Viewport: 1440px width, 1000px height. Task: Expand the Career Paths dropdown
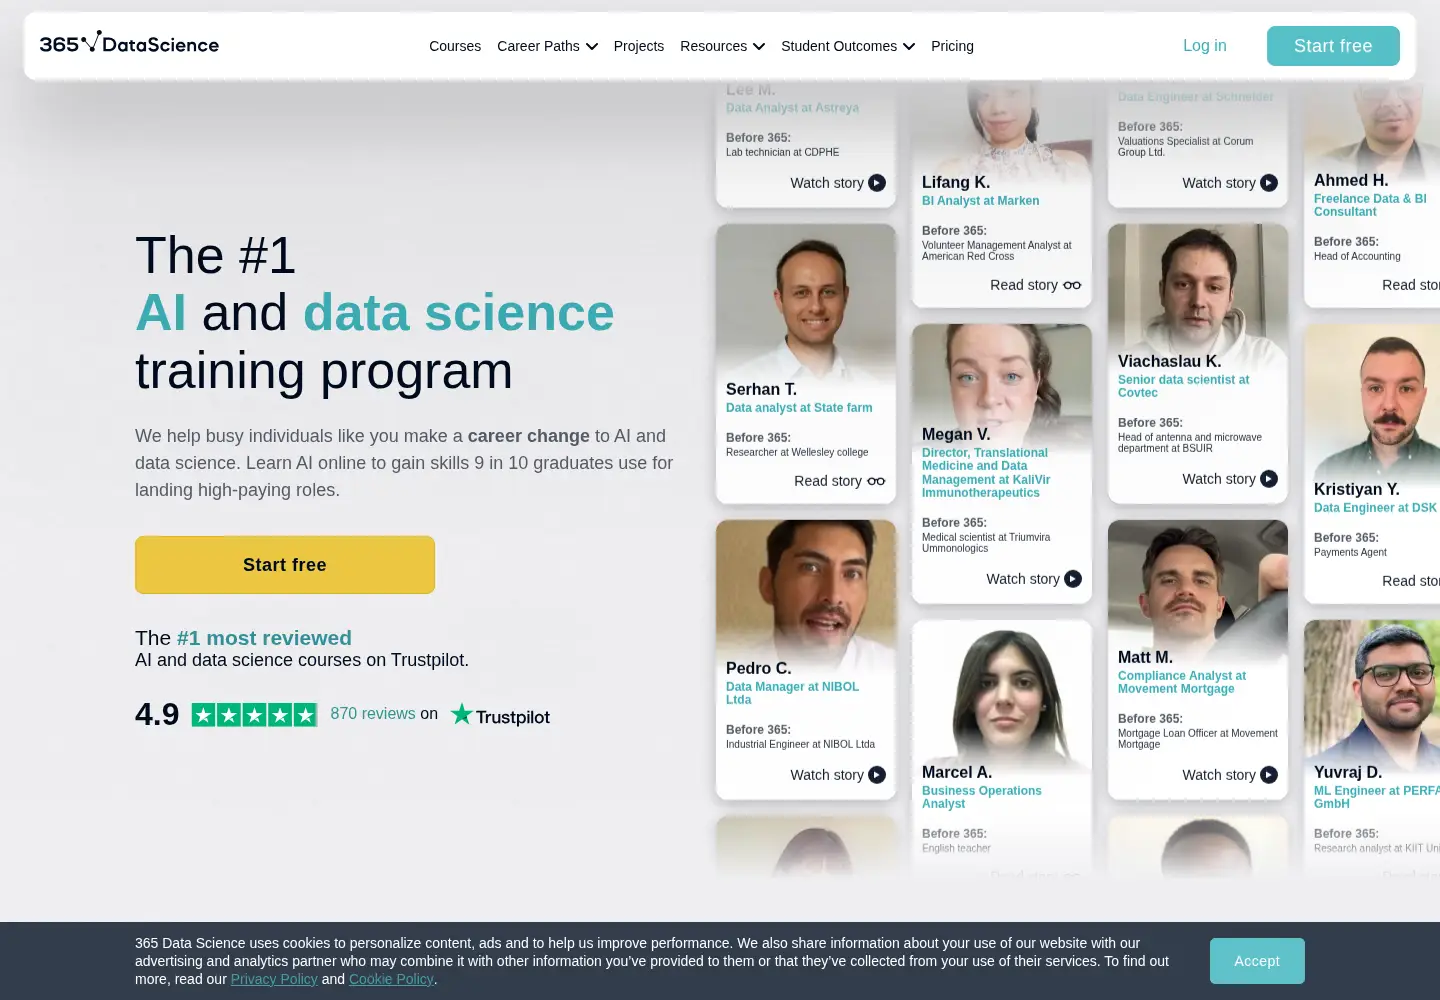click(547, 46)
